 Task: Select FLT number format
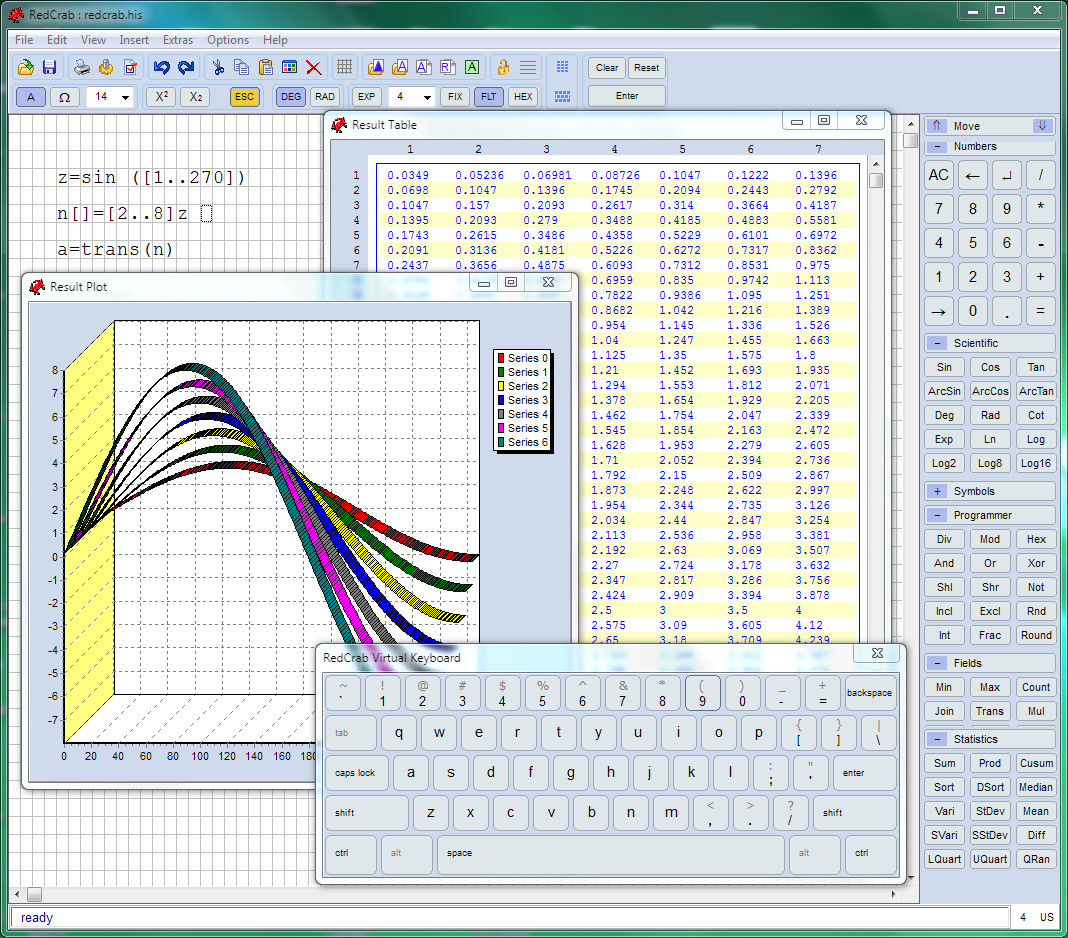(x=488, y=97)
